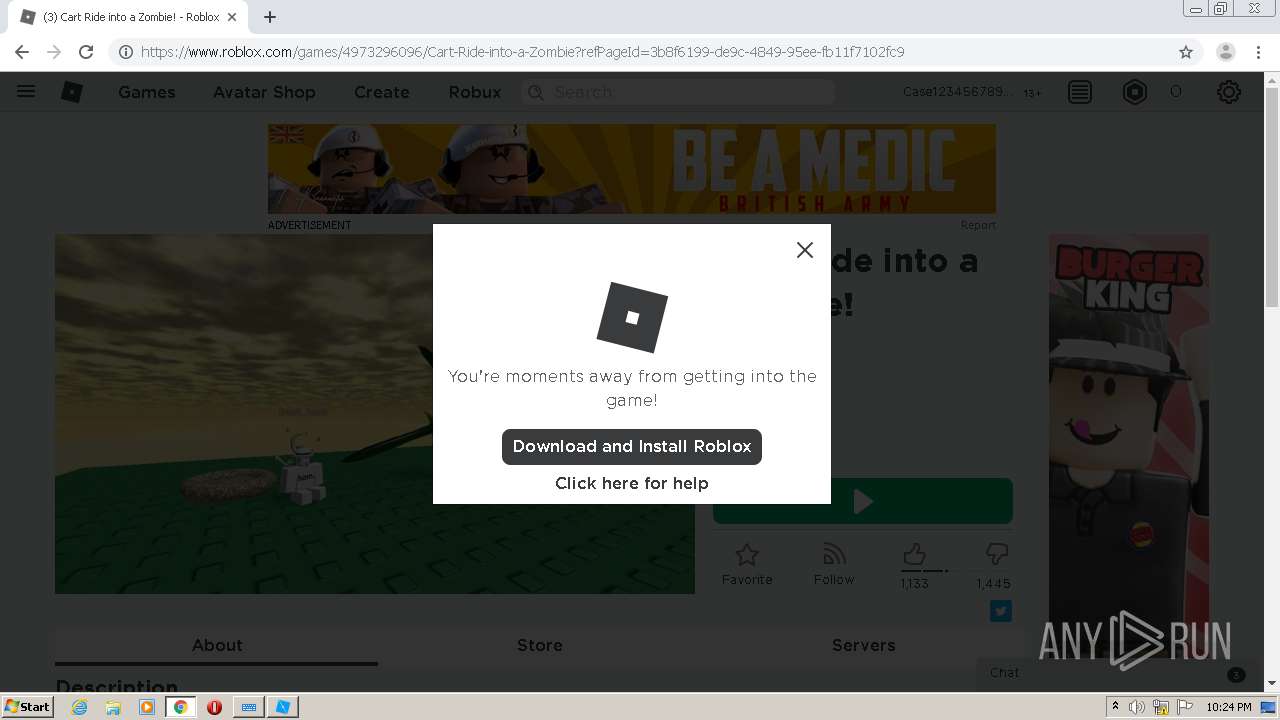Close the Cart Ride into a Zombie tab
Screen dimensions: 1280x720
coord(232,17)
